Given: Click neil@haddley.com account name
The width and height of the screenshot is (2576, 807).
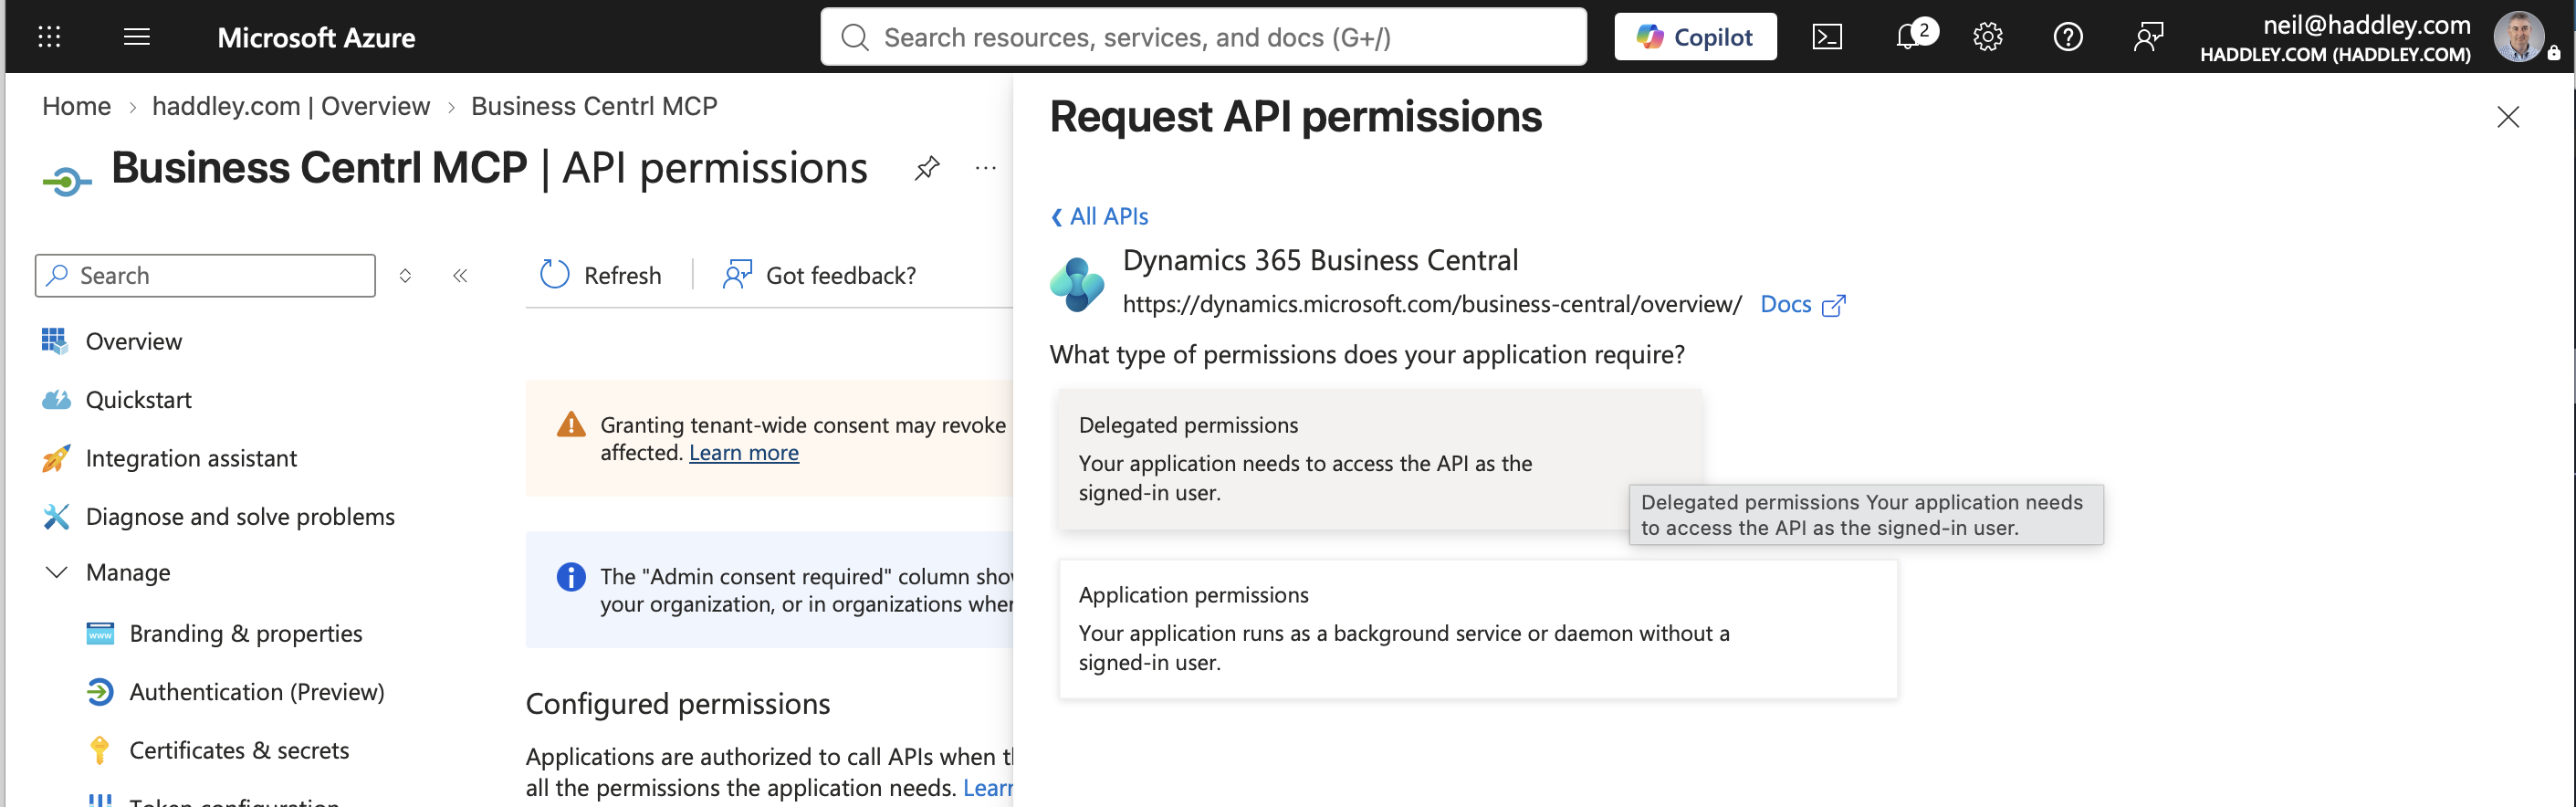Looking at the screenshot, I should pyautogui.click(x=2366, y=25).
